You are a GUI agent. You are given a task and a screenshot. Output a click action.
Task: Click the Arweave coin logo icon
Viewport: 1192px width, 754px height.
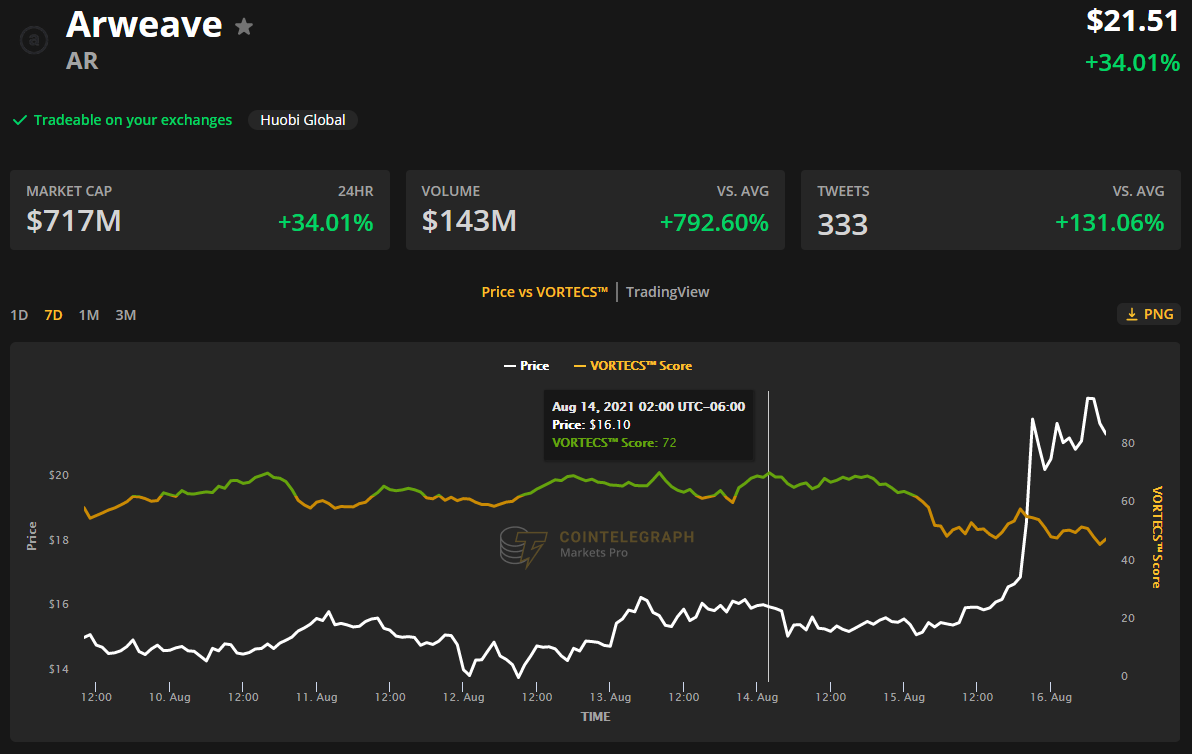click(x=36, y=40)
